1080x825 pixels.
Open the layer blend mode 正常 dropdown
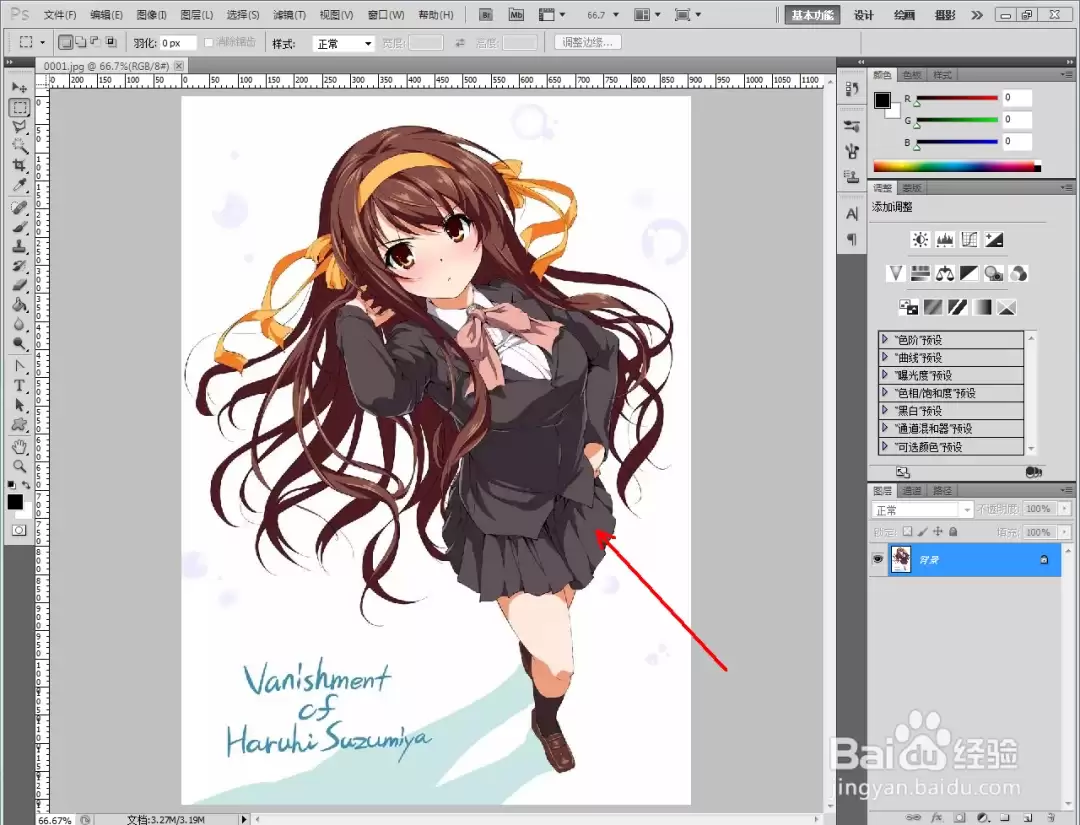coord(922,510)
